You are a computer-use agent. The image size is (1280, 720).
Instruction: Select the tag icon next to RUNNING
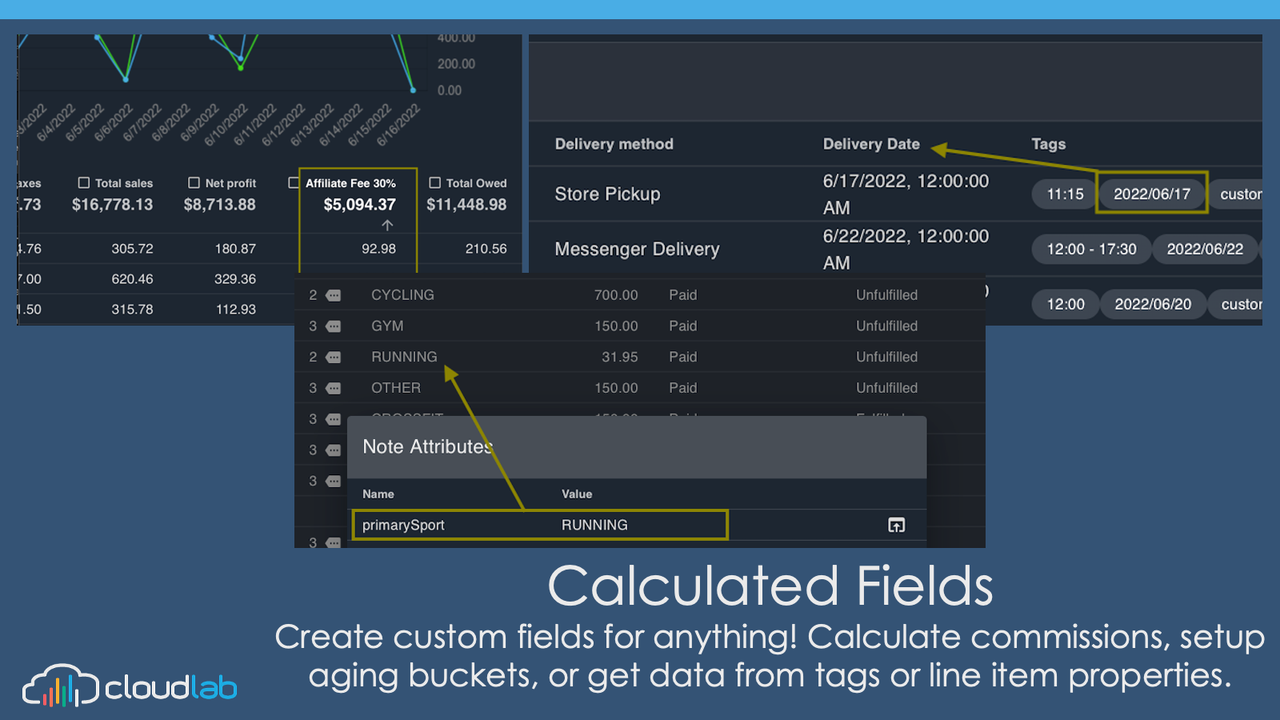[x=333, y=357]
